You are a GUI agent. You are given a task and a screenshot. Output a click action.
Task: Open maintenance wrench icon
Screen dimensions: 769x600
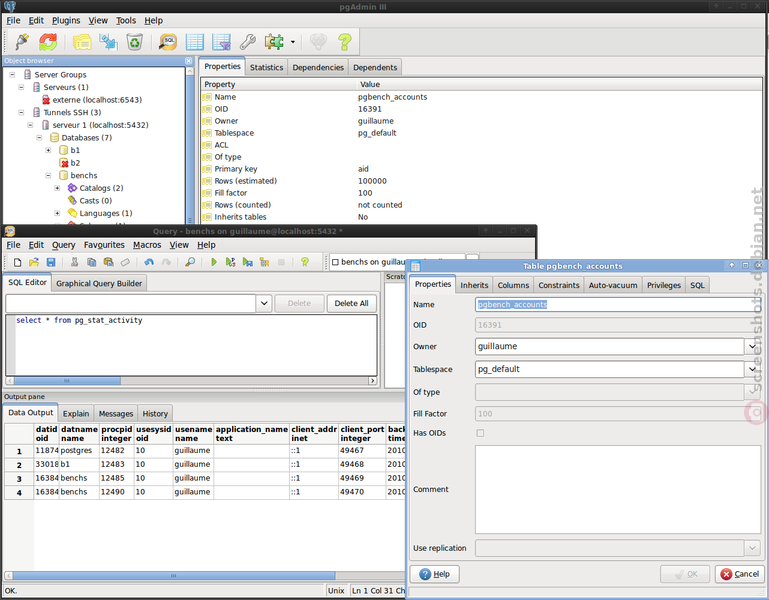(248, 42)
